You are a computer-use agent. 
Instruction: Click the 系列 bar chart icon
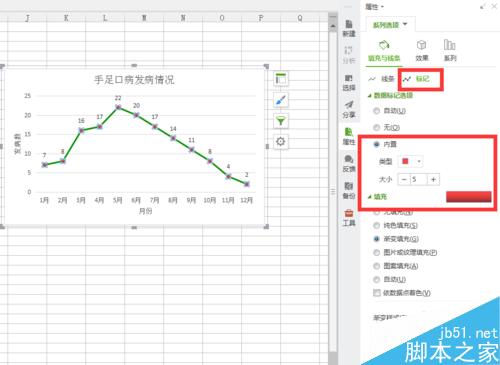(x=450, y=45)
